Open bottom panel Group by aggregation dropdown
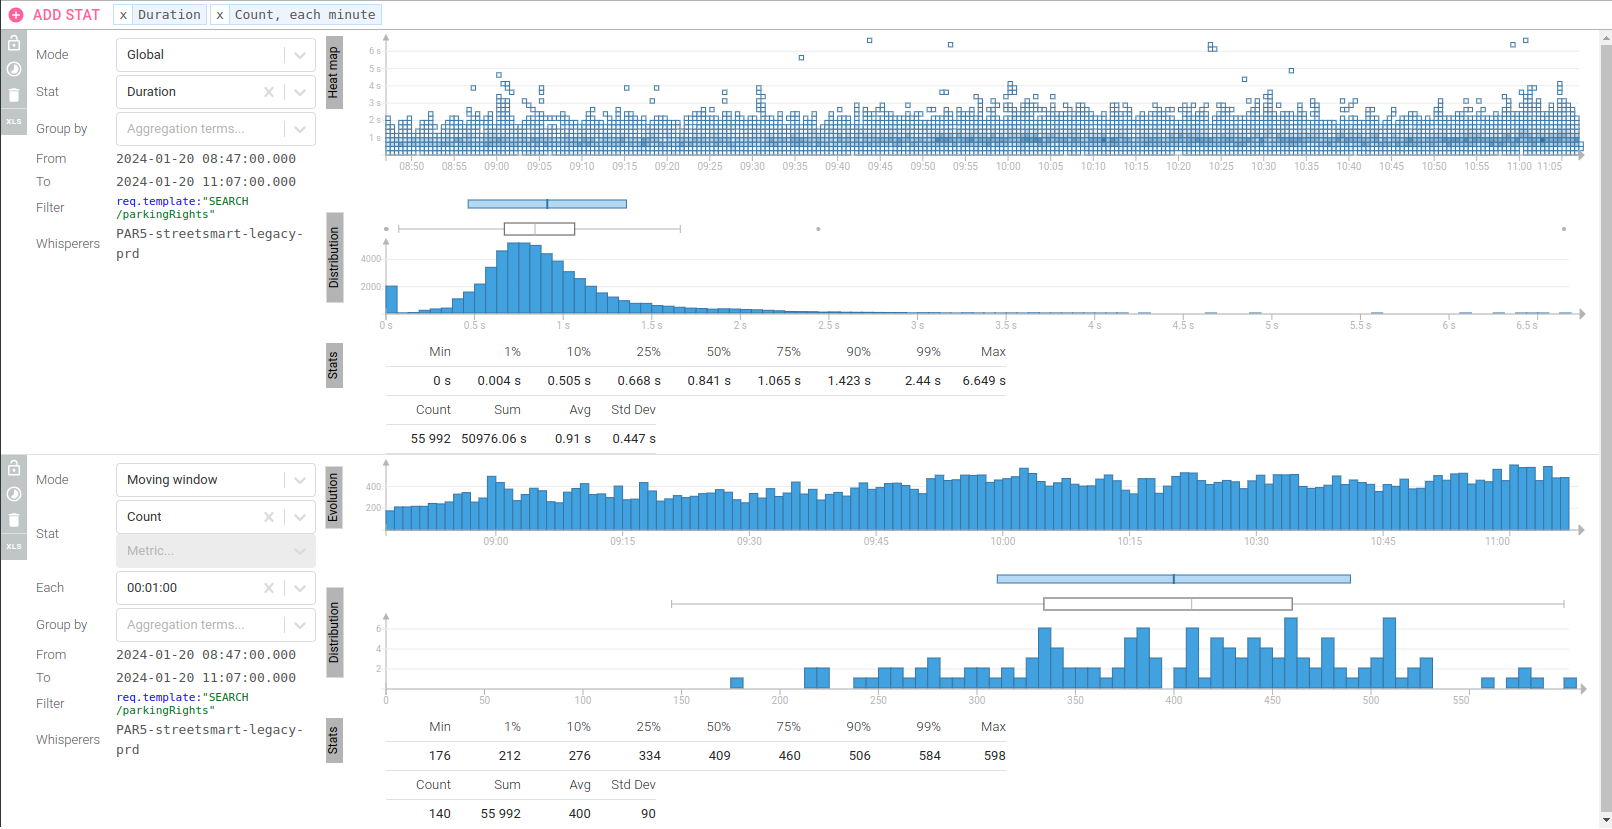The width and height of the screenshot is (1612, 829). 216,625
